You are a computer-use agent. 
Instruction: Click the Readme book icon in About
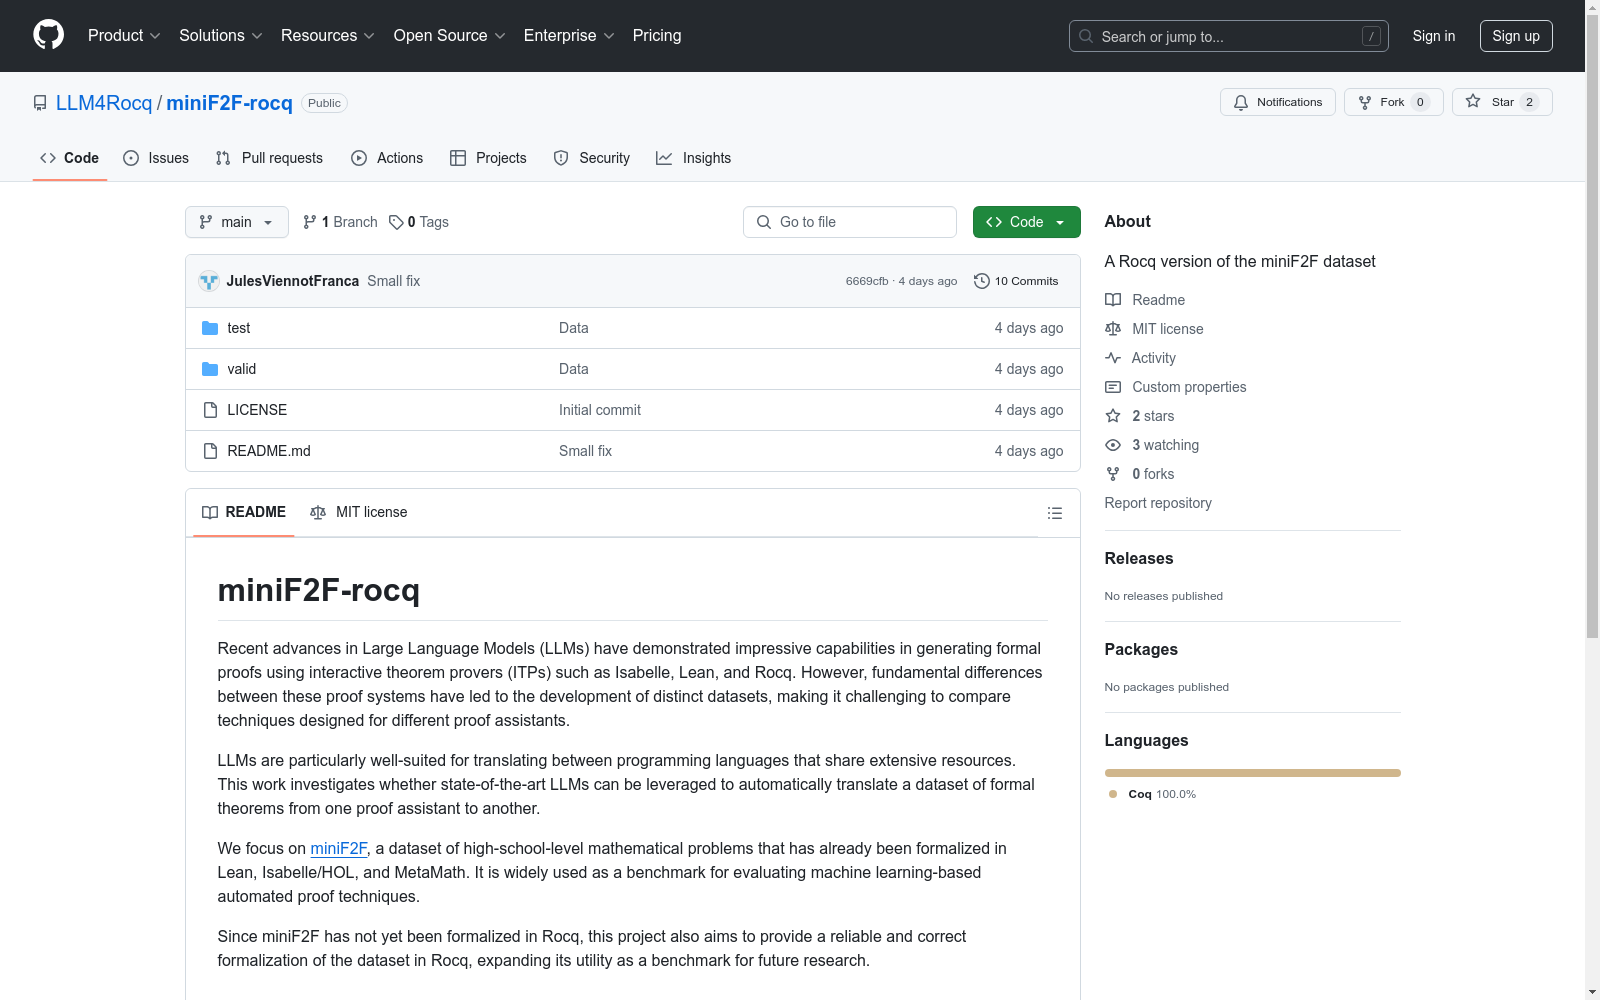click(x=1113, y=300)
